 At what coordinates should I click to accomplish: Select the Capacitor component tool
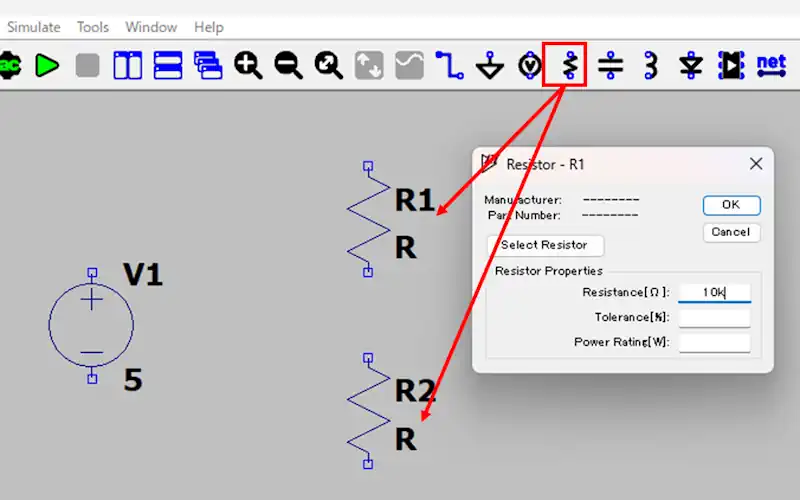click(610, 66)
